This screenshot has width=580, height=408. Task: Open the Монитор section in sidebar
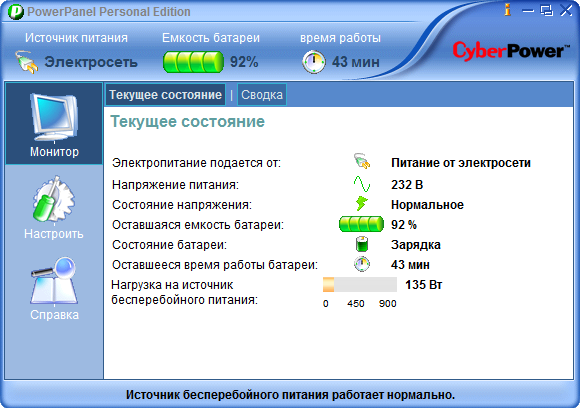54,124
